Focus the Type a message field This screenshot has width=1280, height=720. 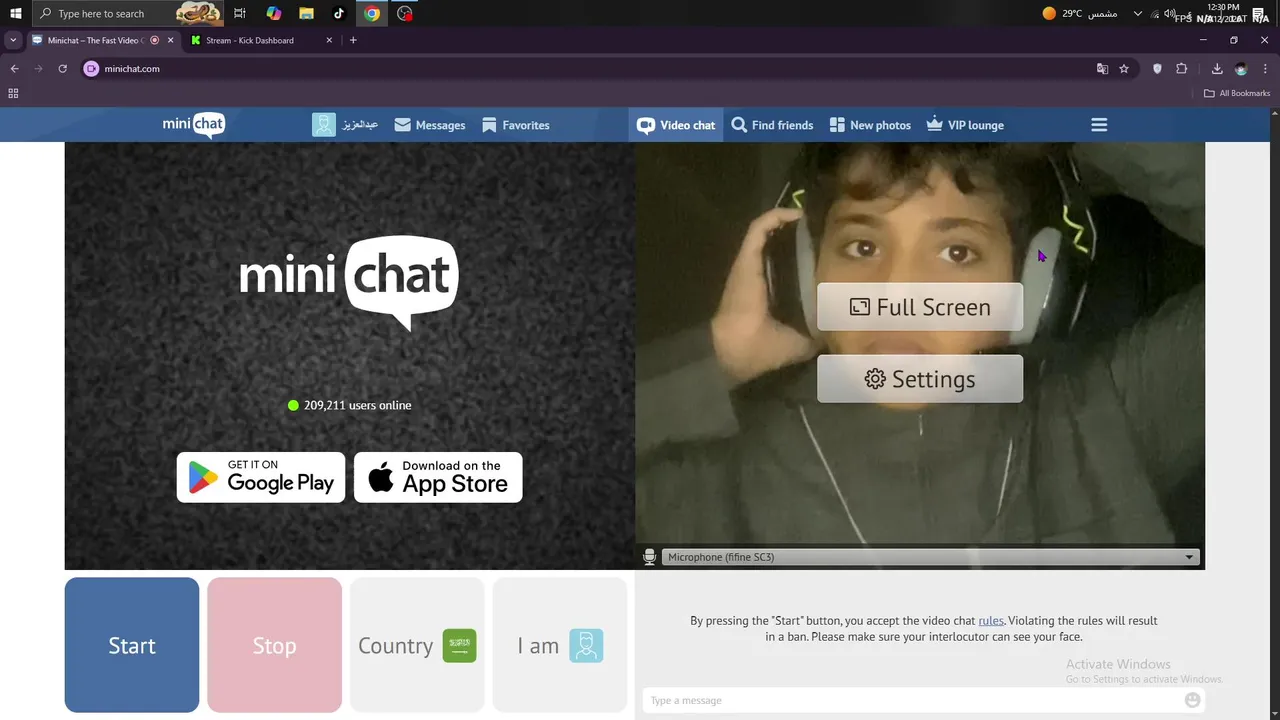[x=912, y=700]
